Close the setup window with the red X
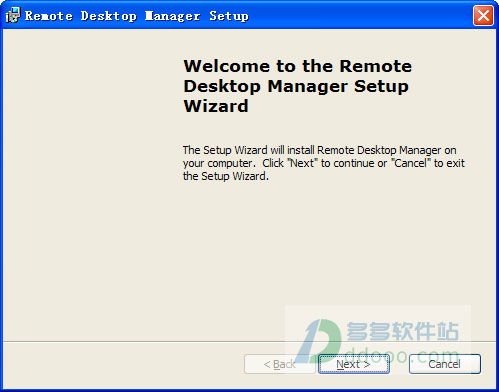This screenshot has width=499, height=392. tap(483, 15)
